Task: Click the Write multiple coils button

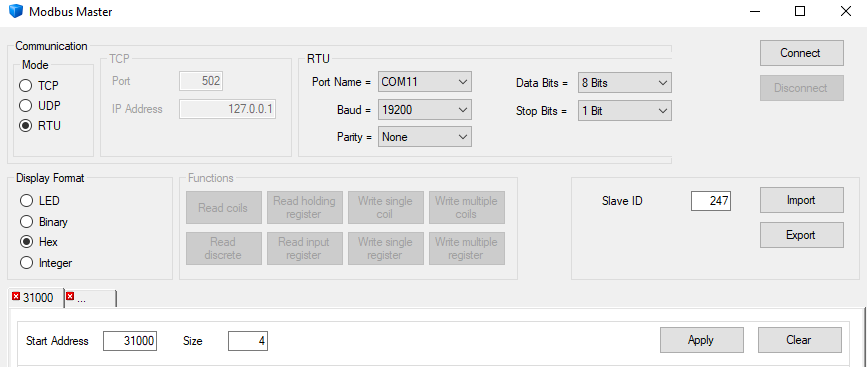Action: (x=467, y=208)
